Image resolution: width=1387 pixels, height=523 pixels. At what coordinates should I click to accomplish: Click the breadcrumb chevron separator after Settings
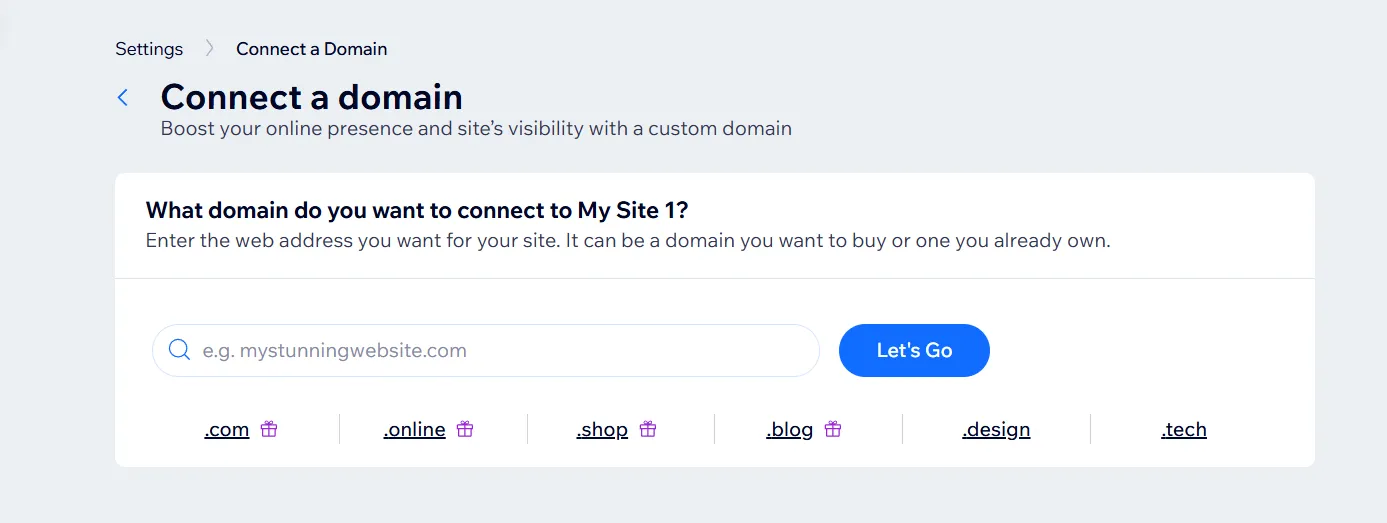[x=210, y=48]
